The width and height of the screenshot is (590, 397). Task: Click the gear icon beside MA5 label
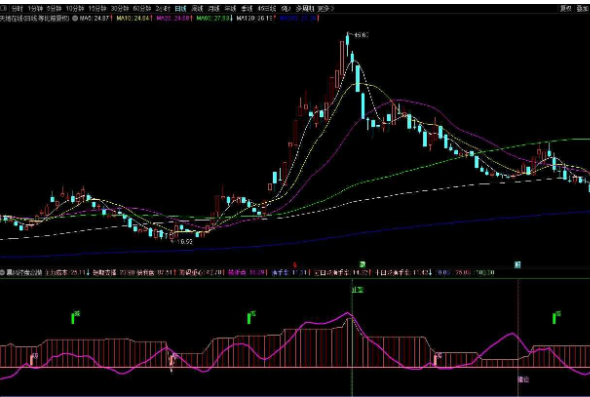pyautogui.click(x=75, y=18)
